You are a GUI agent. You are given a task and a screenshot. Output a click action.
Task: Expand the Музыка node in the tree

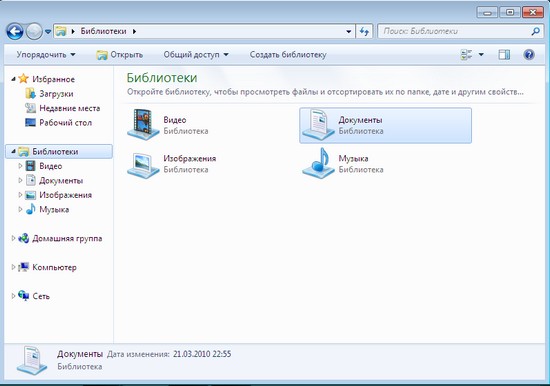pos(20,209)
